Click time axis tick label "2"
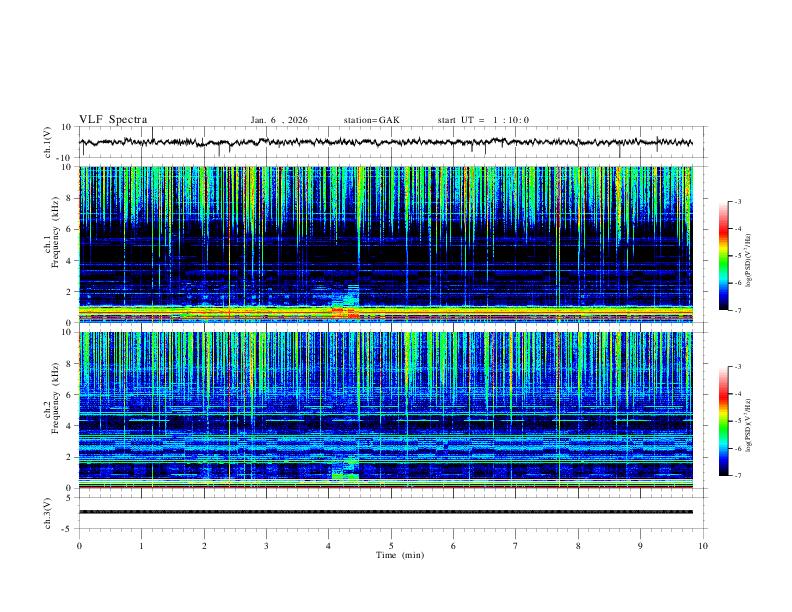The image size is (792, 612). point(204,546)
